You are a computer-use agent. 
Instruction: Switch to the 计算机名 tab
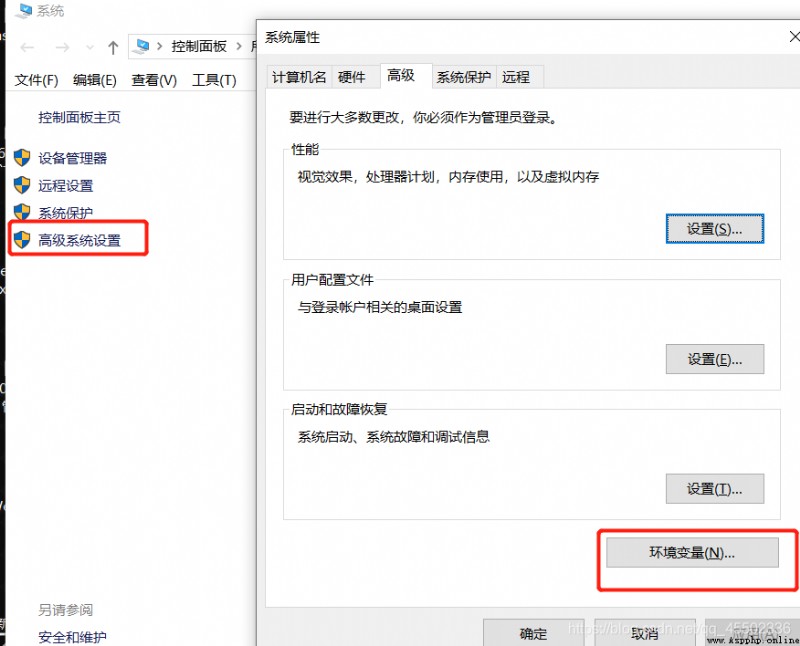pos(299,77)
